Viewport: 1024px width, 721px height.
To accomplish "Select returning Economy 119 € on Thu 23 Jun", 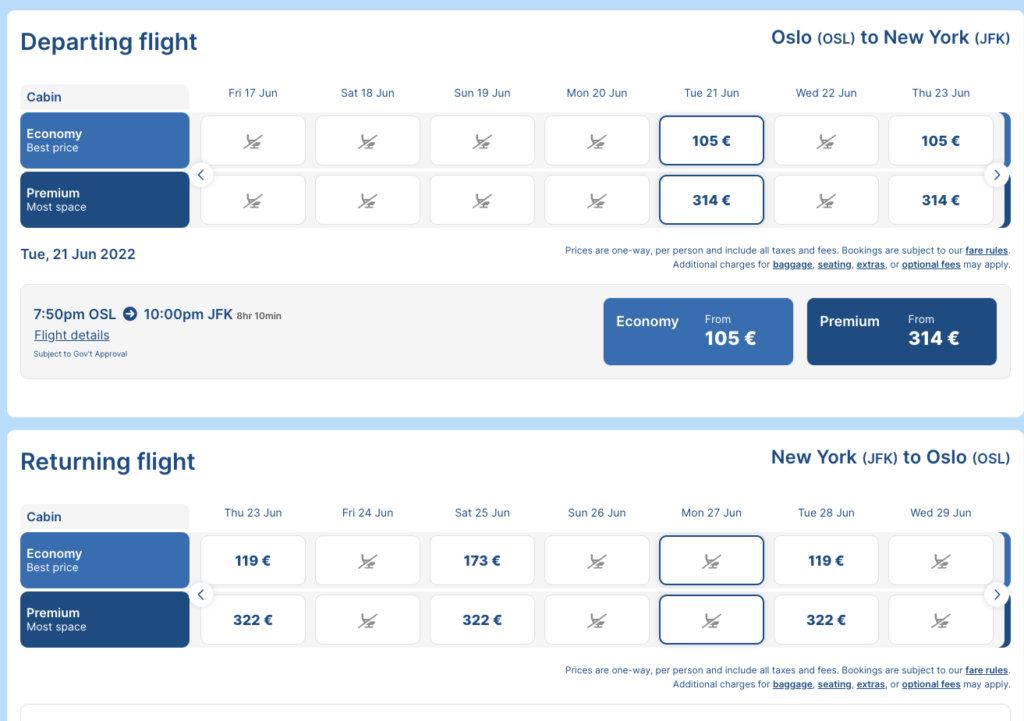I will pos(253,560).
